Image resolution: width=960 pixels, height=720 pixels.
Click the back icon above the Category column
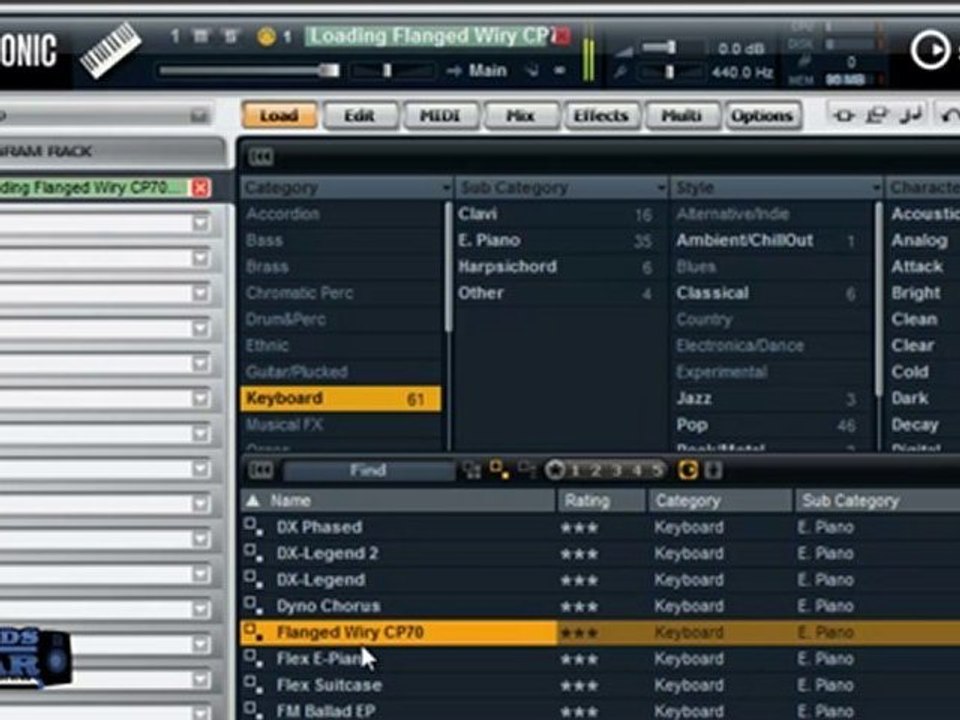click(x=261, y=157)
